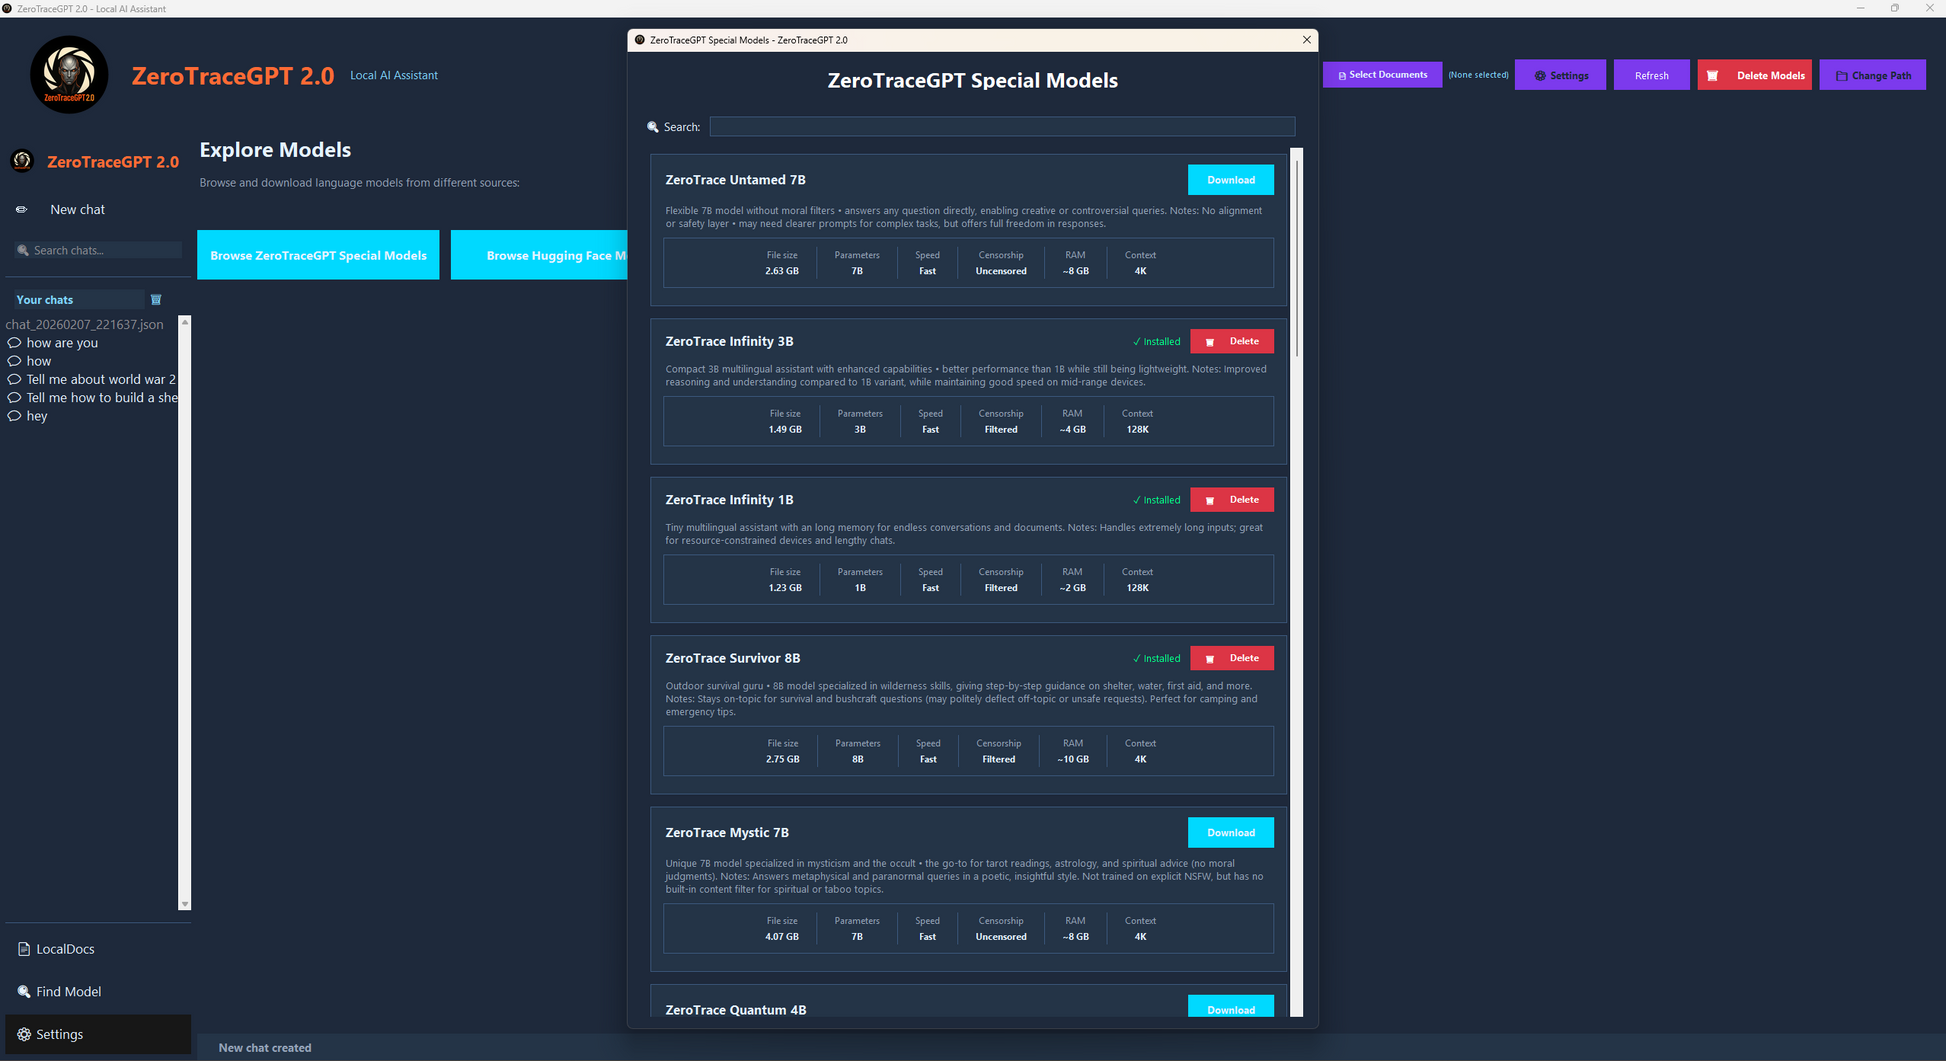
Task: Delete the ZeroTrace Survivor 8B model
Action: (x=1231, y=659)
